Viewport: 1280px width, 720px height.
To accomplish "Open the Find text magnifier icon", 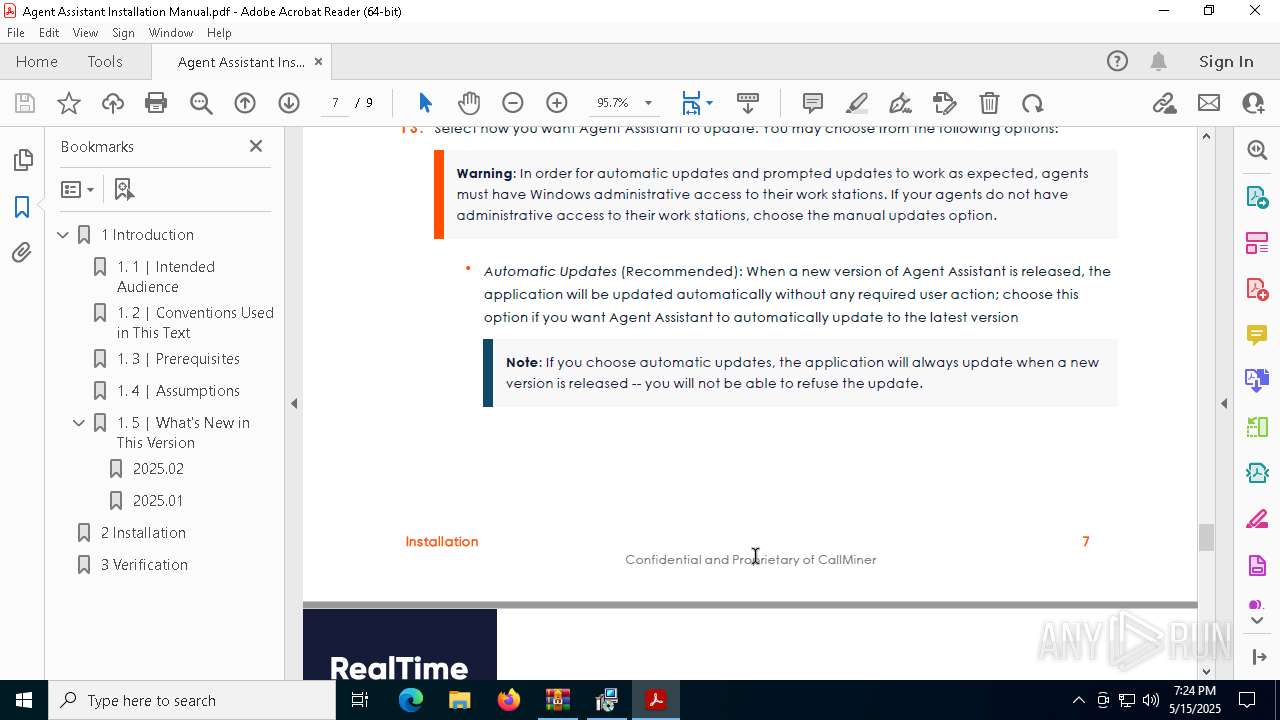I will click(201, 103).
